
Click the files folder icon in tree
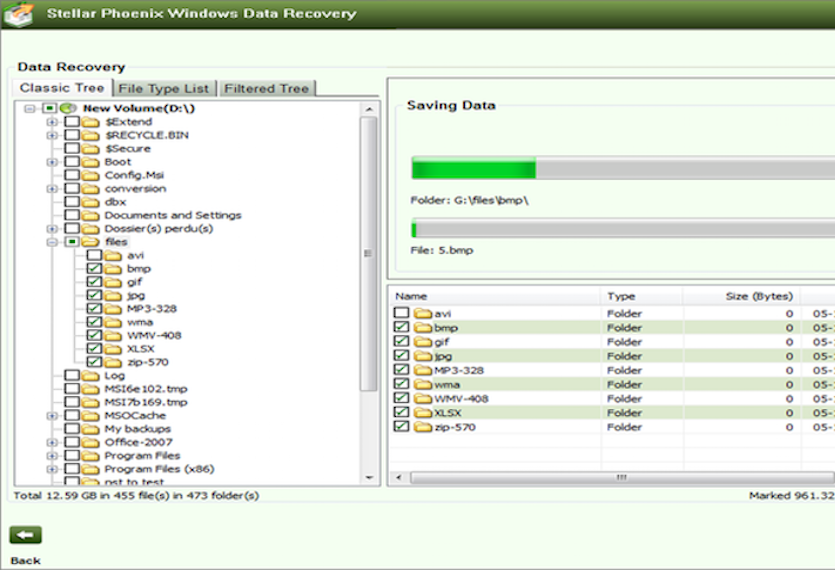[x=91, y=242]
